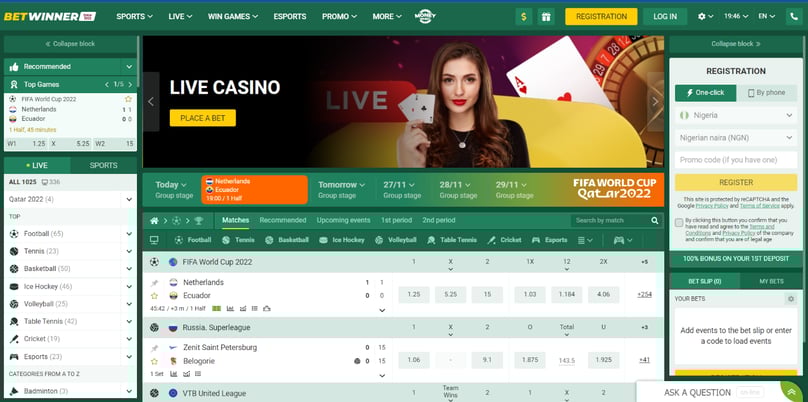Click bet slip settings gear icon
The width and height of the screenshot is (808, 402).
[790, 299]
